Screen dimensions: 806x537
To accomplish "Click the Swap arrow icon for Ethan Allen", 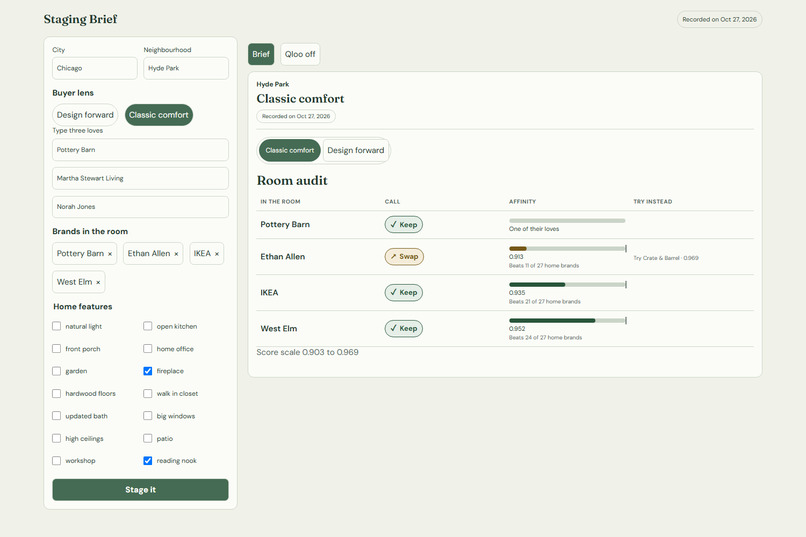I will point(393,256).
